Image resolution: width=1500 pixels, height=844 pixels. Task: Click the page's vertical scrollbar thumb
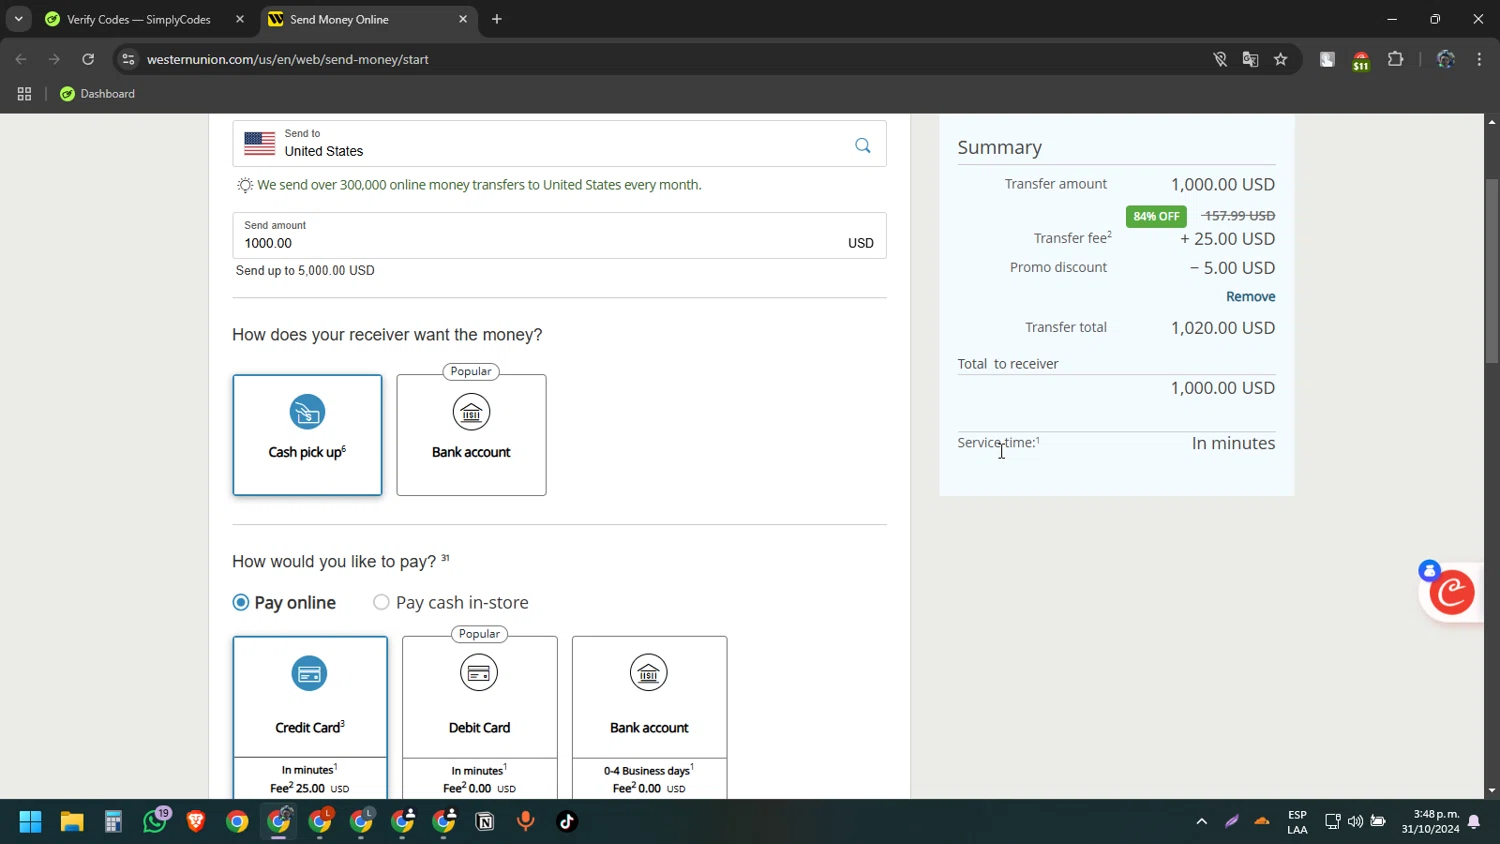pyautogui.click(x=1492, y=270)
